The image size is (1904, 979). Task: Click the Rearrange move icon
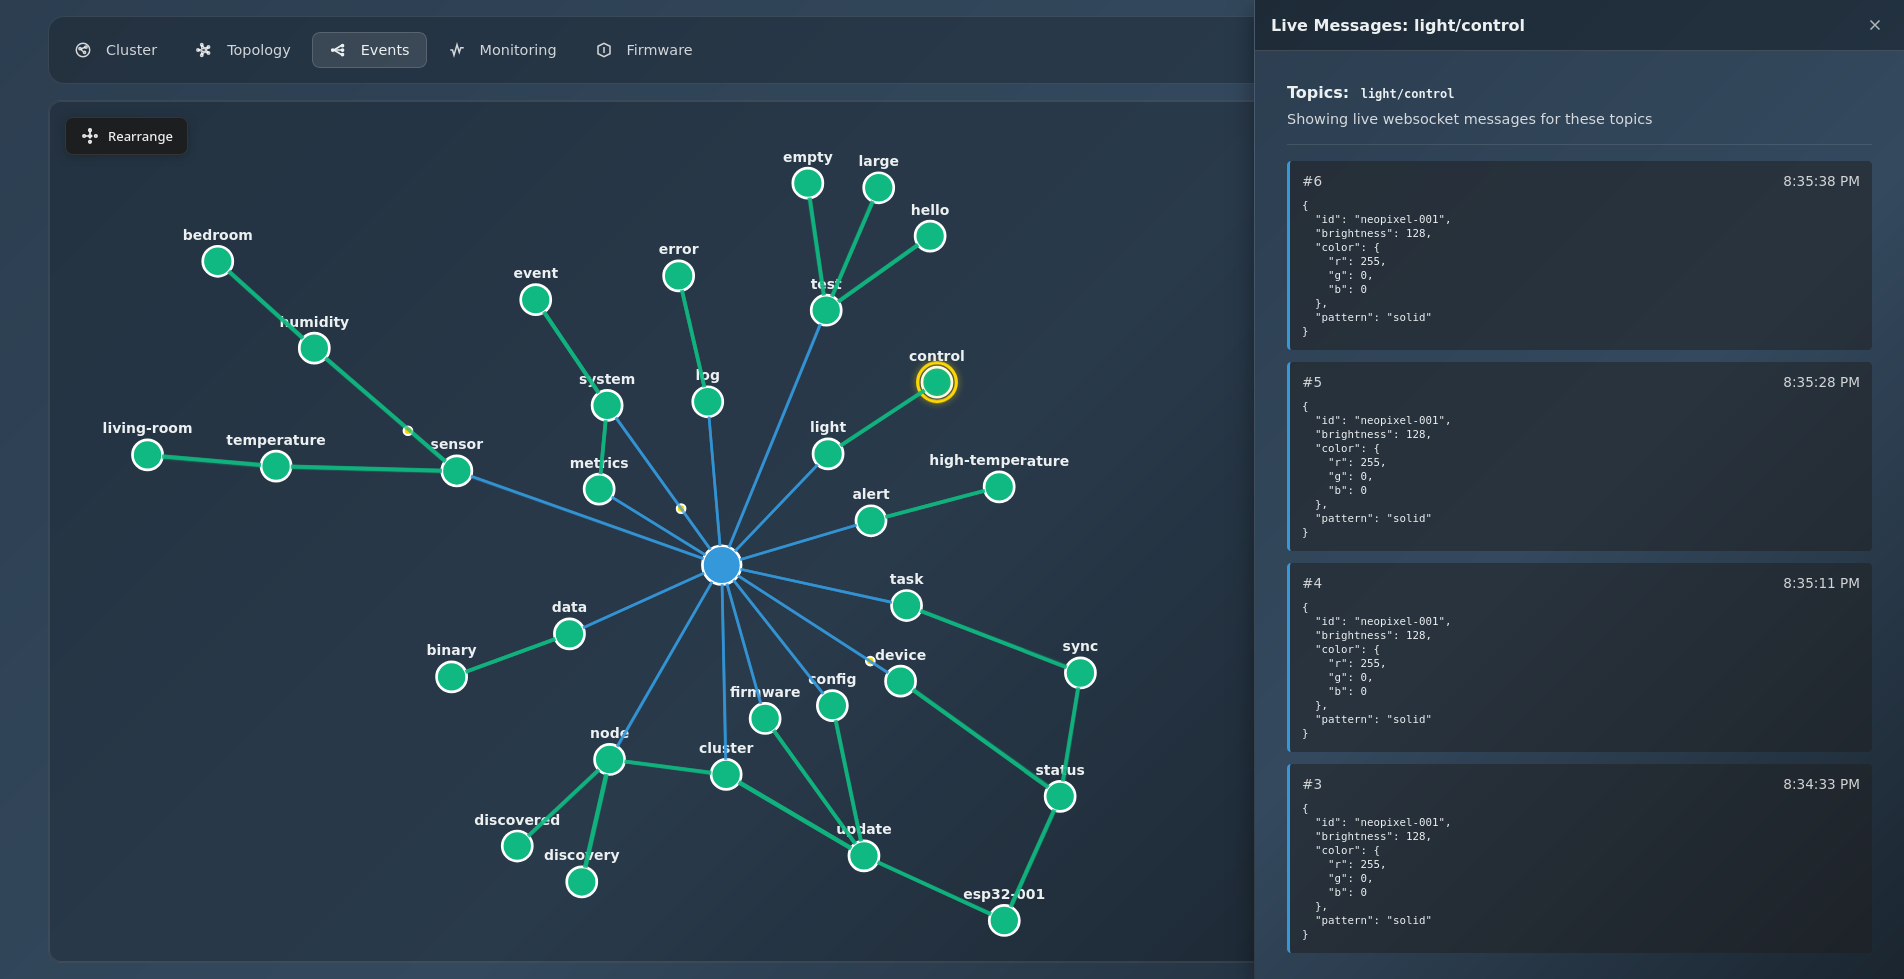[x=90, y=136]
